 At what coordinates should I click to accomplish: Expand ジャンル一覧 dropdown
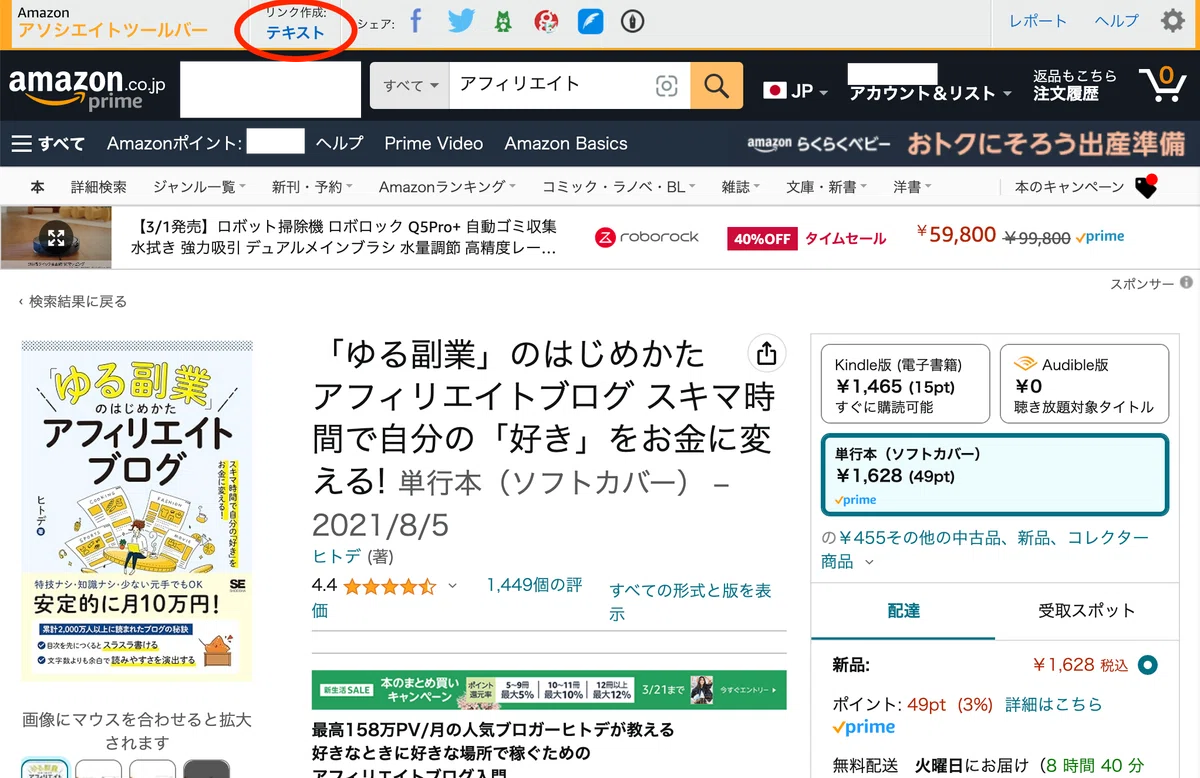point(200,187)
